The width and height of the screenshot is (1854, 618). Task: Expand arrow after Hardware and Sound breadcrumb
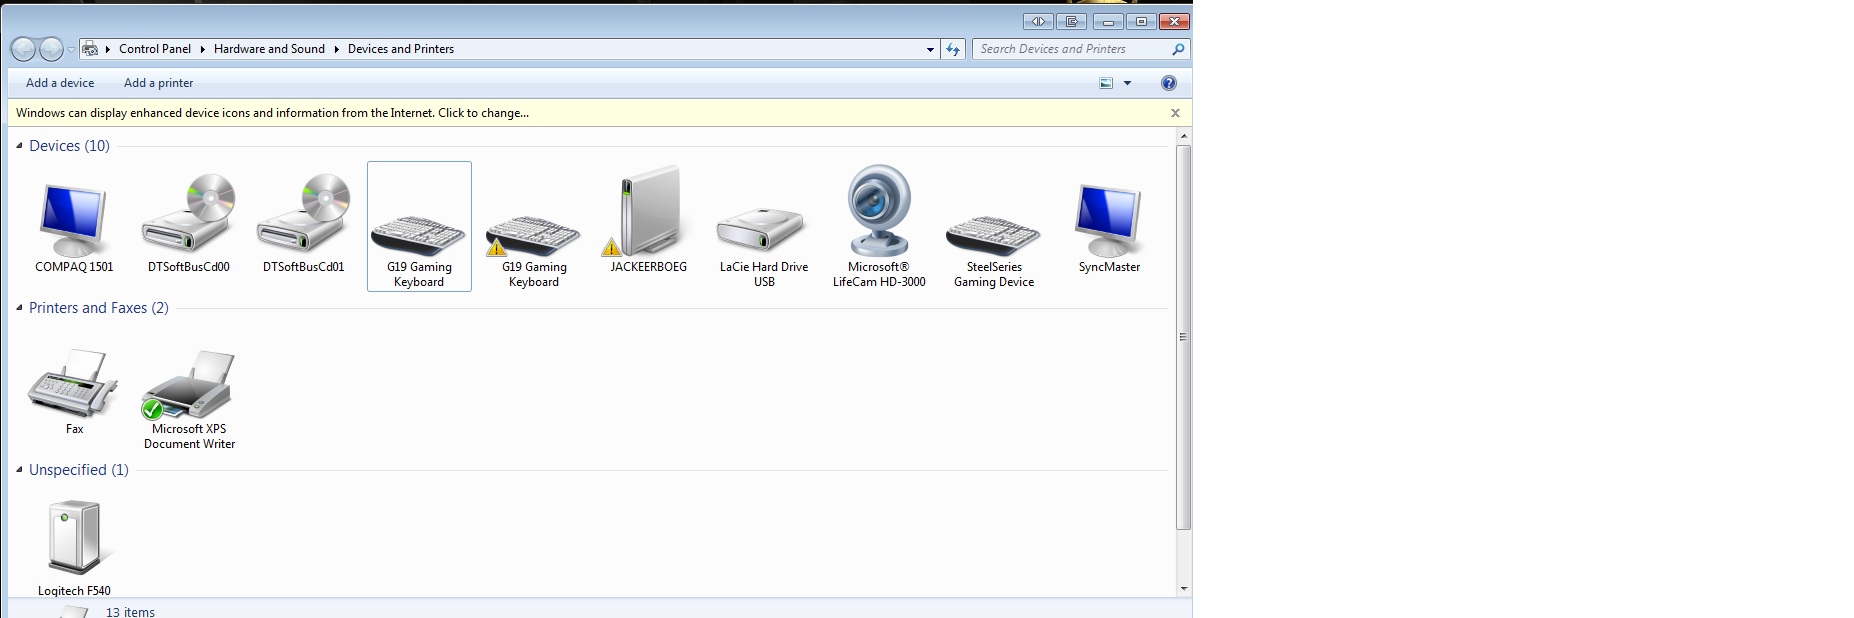click(x=336, y=49)
